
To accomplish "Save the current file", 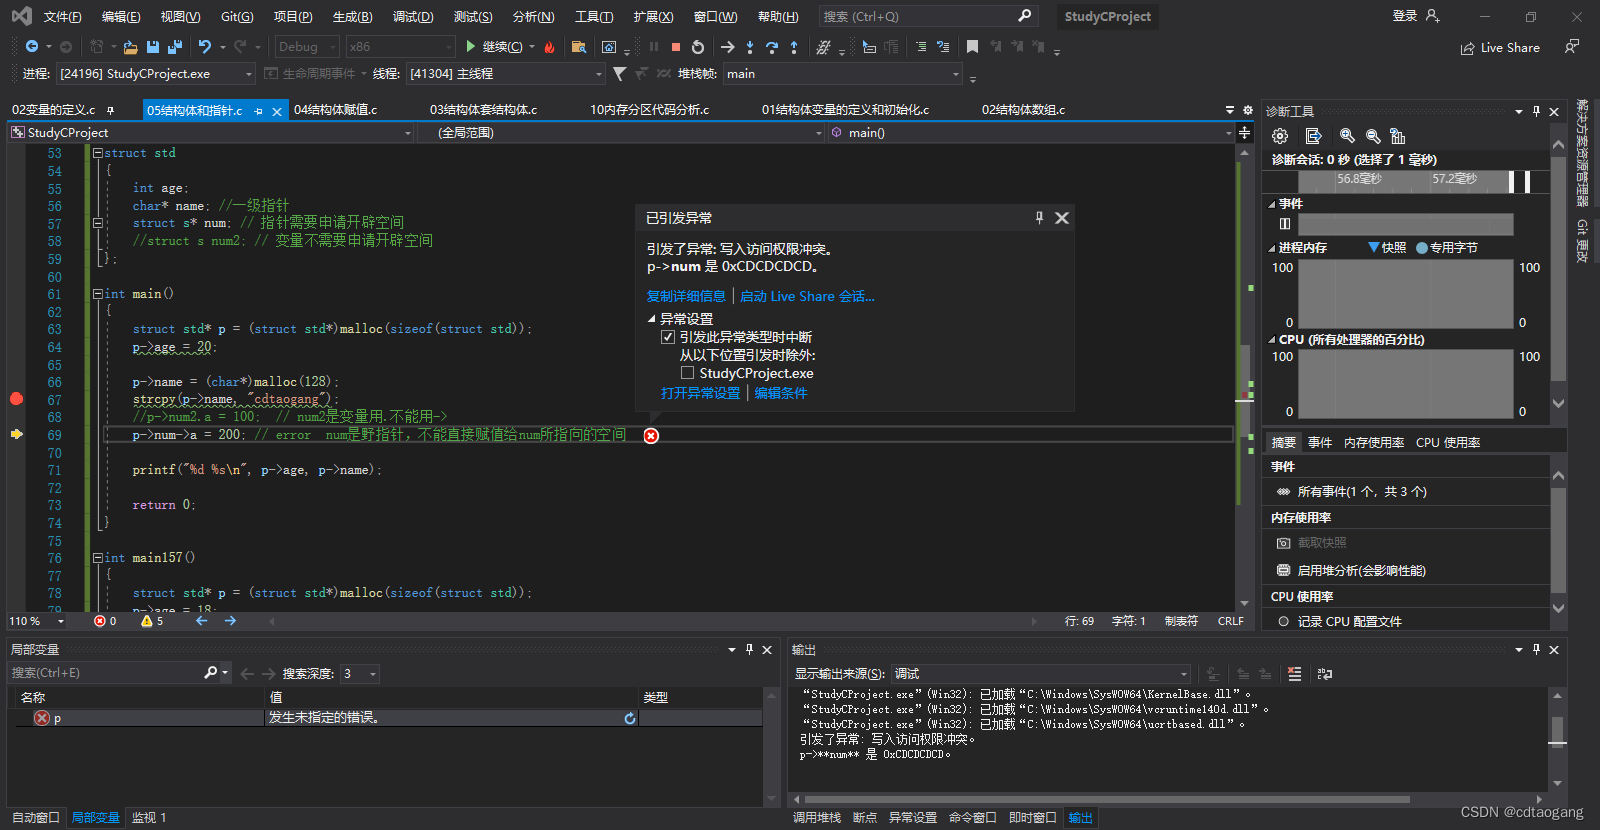I will point(153,47).
